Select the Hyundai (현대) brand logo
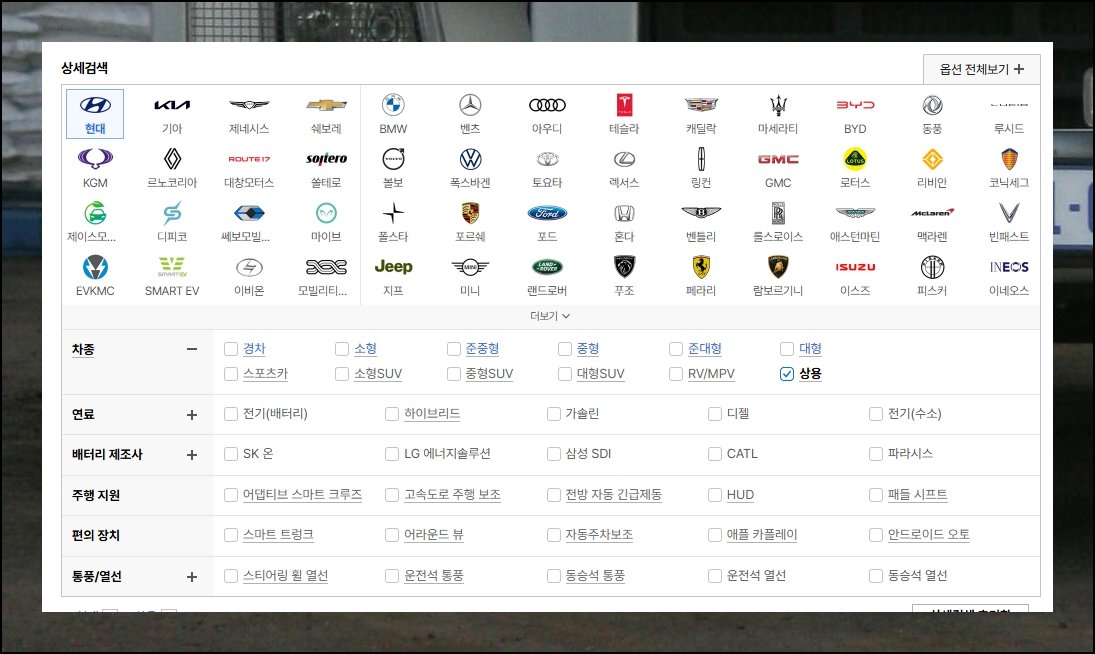This screenshot has width=1095, height=654. (x=95, y=105)
